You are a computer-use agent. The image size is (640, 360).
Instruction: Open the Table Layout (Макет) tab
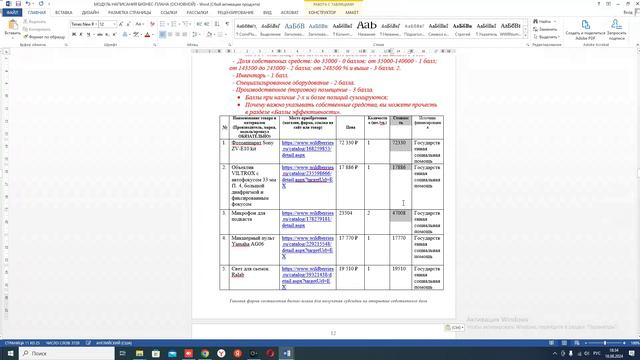352,13
